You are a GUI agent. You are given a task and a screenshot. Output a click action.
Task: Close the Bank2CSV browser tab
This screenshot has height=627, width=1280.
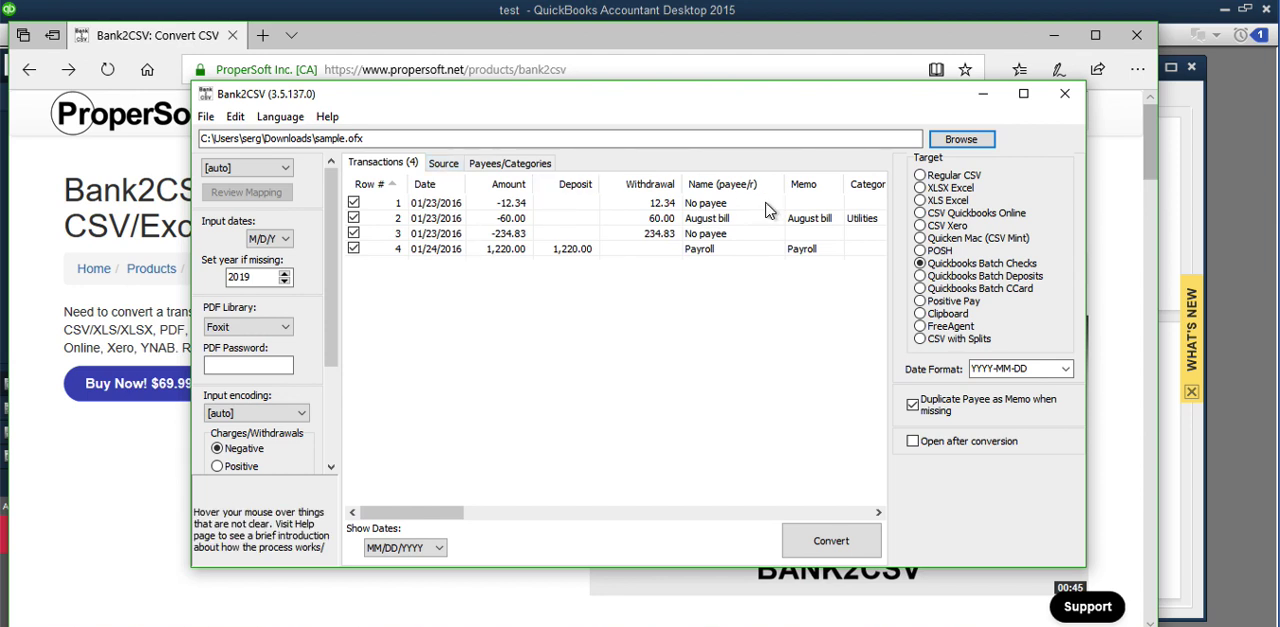click(233, 35)
